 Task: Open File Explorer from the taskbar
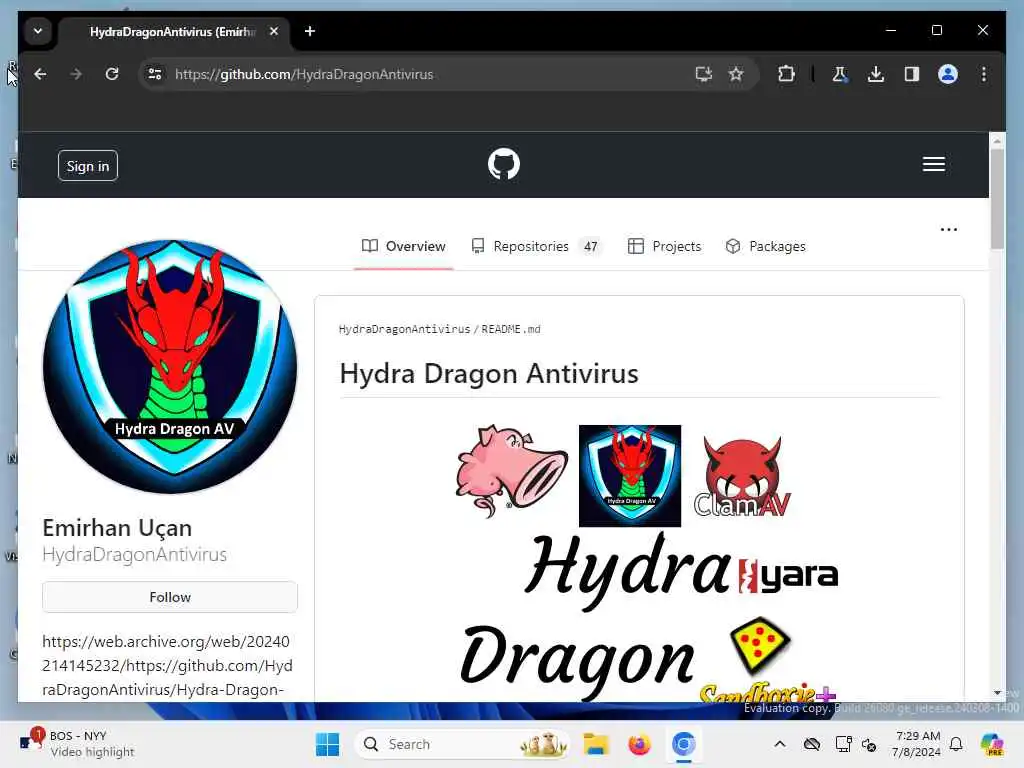pyautogui.click(x=596, y=744)
